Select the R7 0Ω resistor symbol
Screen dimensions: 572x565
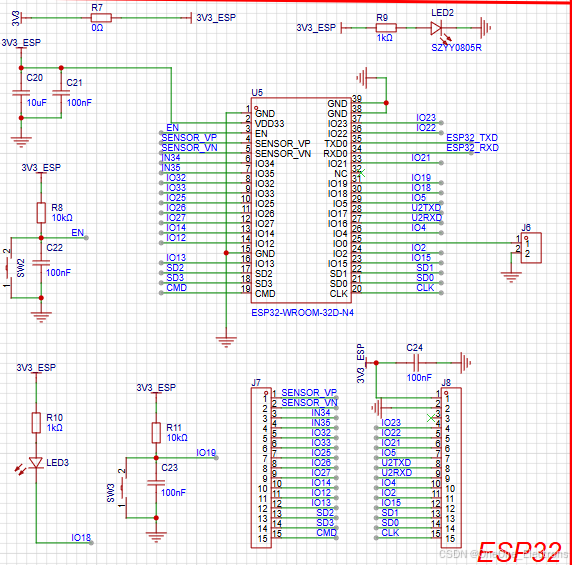[101, 18]
